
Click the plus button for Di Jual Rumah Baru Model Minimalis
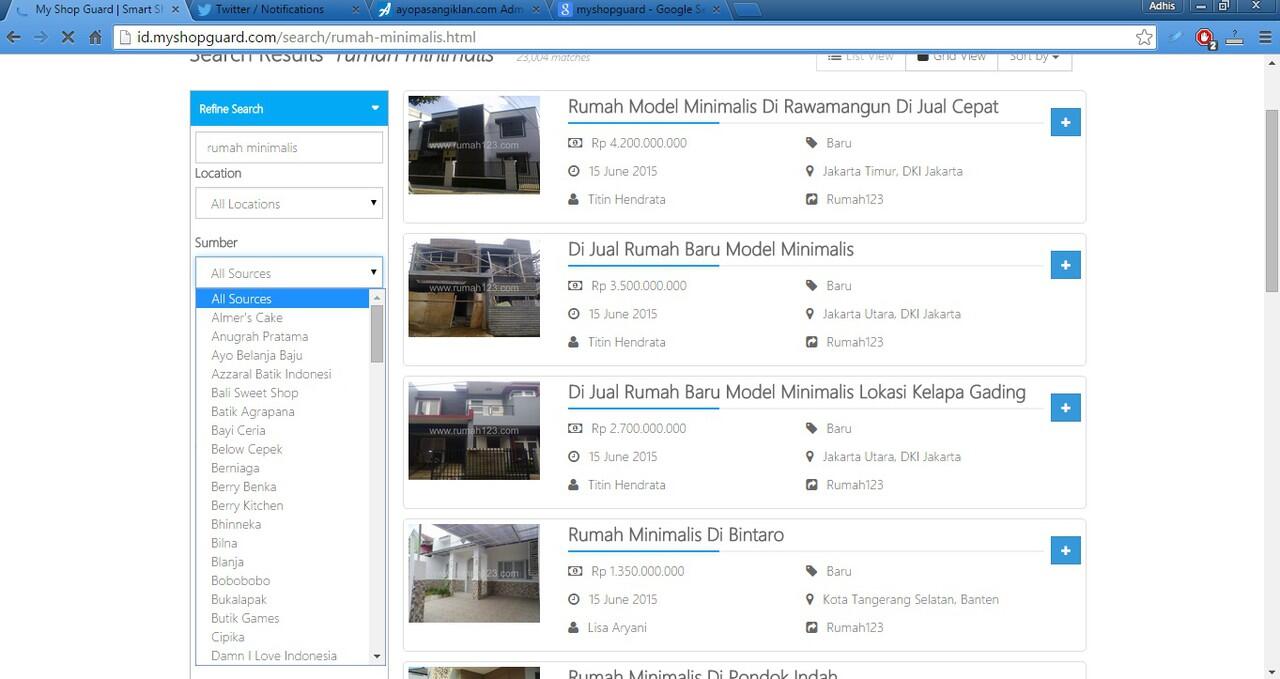pos(1065,265)
